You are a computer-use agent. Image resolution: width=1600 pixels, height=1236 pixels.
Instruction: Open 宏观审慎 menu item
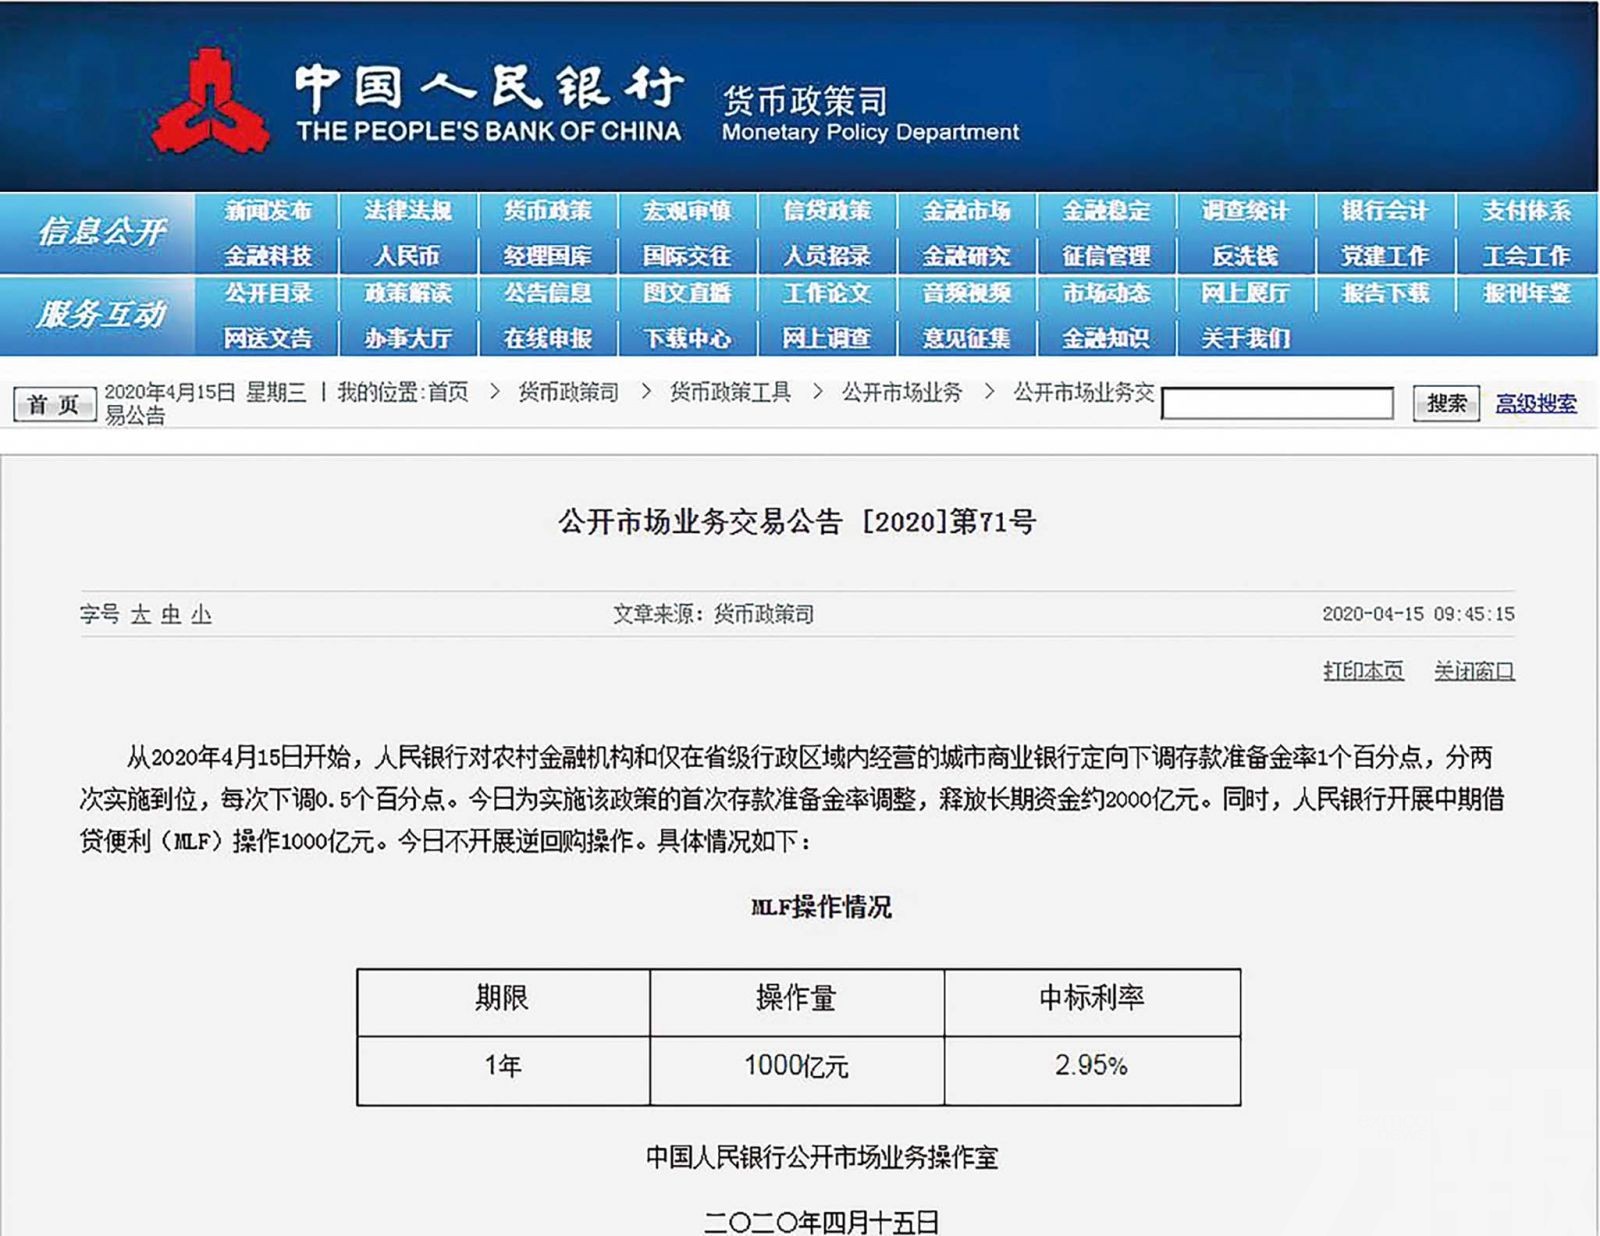tap(687, 211)
